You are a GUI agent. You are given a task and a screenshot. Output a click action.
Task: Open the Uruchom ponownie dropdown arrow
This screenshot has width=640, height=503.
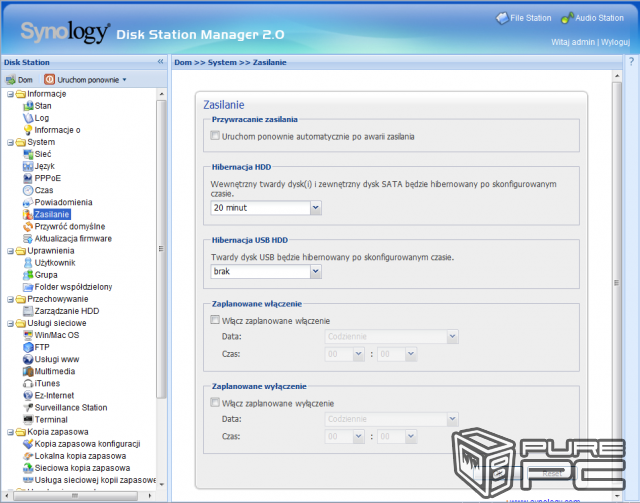[x=124, y=80]
